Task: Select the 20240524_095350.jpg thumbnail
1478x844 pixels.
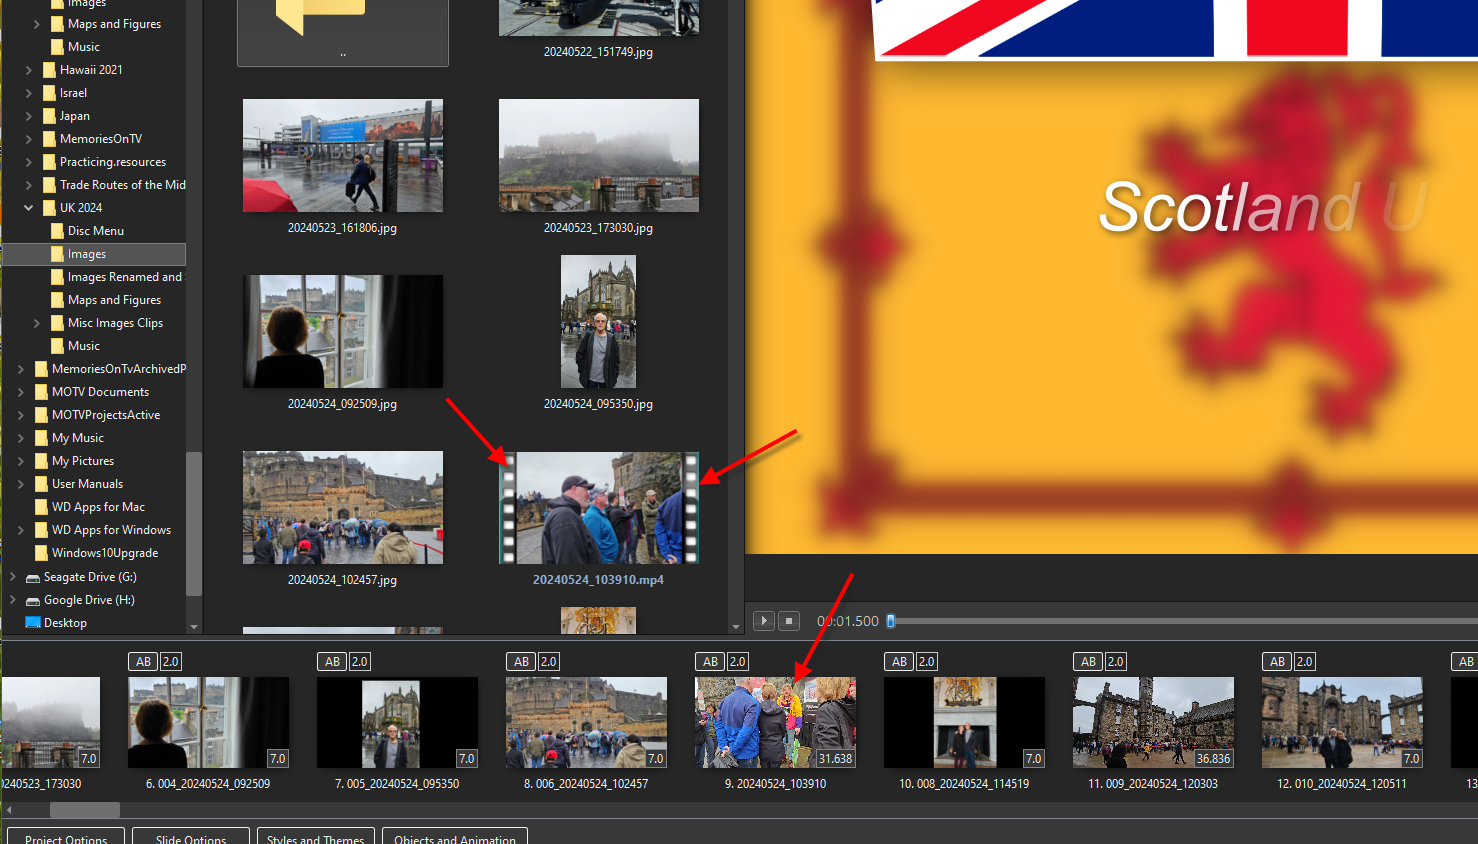Action: pos(598,321)
